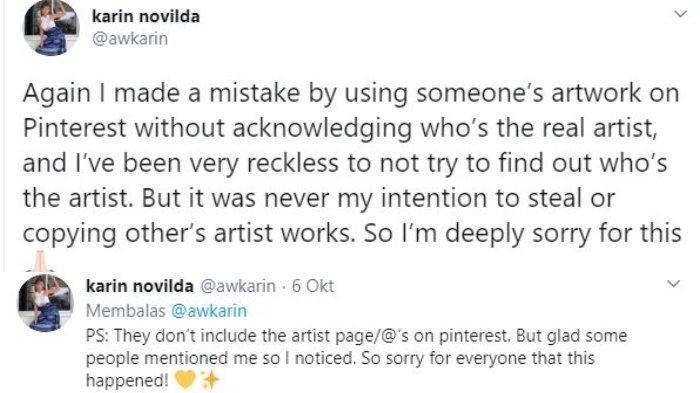This screenshot has height=393, width=700.
Task: Expand the reply tweet's options chevron
Action: 673,284
